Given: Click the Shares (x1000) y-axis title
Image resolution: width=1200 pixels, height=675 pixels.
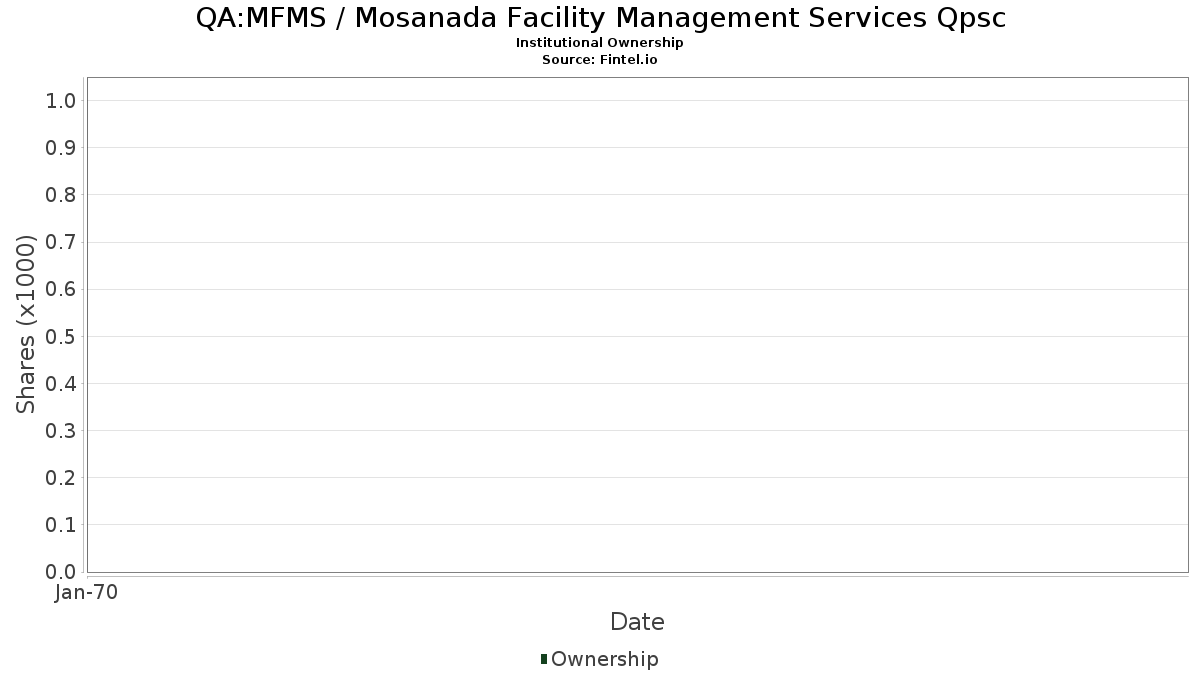Looking at the screenshot, I should (27, 324).
